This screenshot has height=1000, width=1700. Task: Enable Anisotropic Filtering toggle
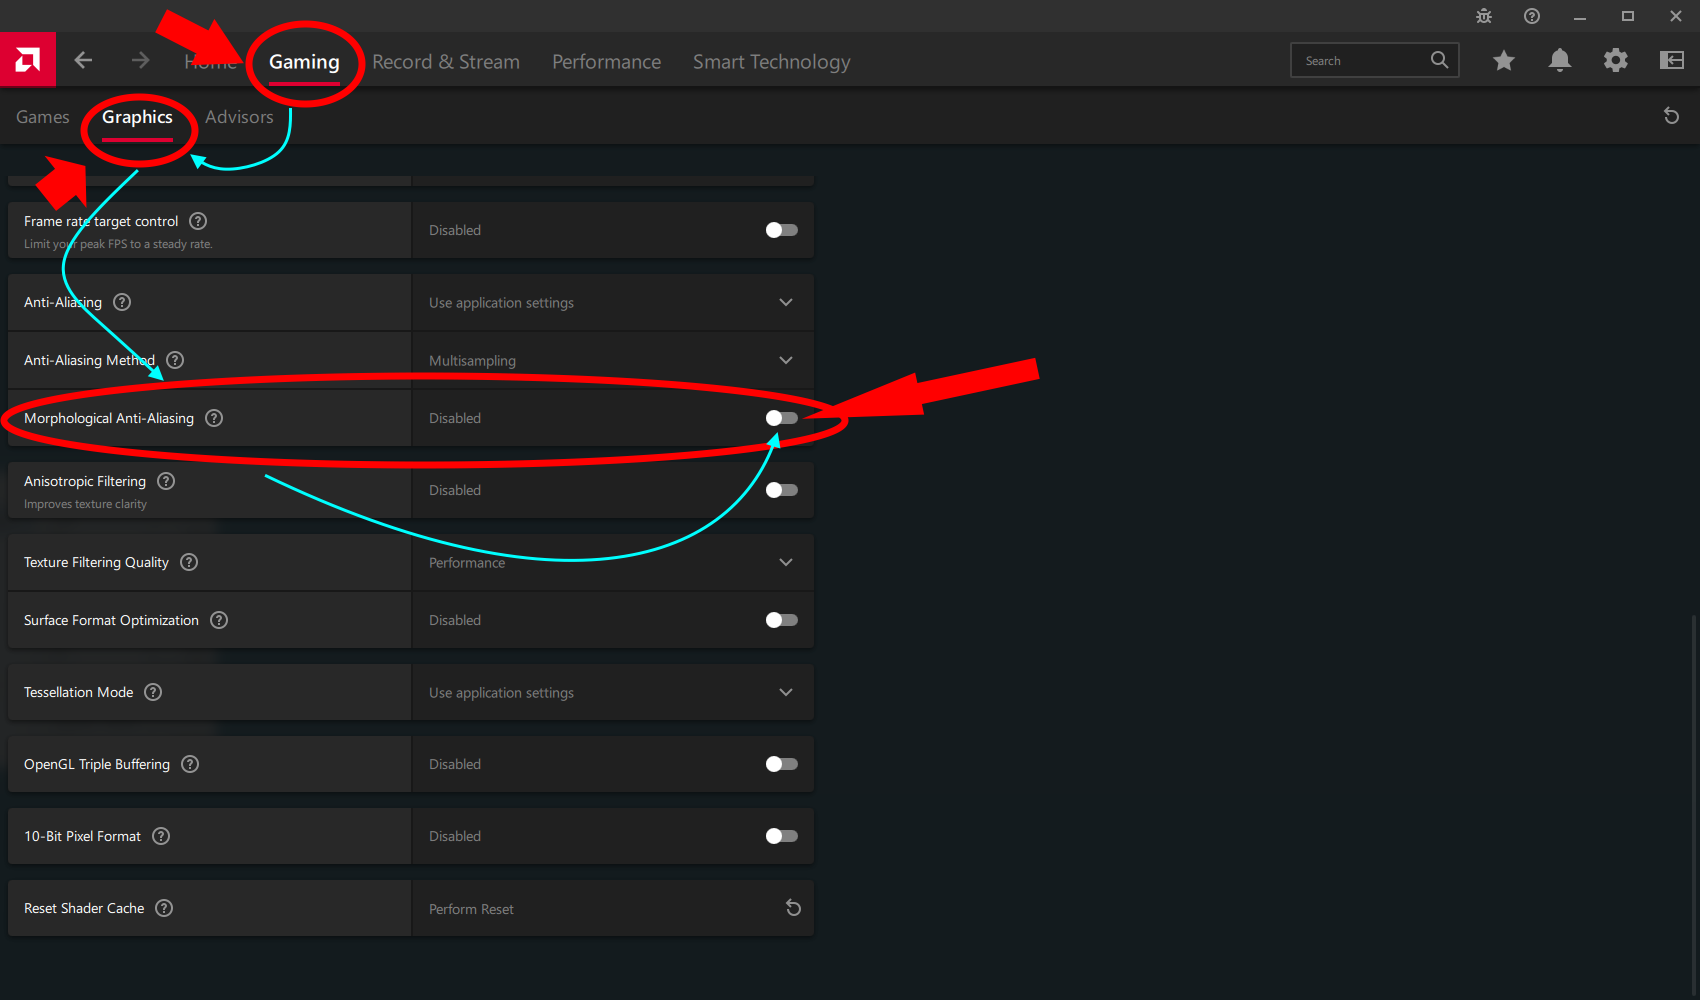782,490
